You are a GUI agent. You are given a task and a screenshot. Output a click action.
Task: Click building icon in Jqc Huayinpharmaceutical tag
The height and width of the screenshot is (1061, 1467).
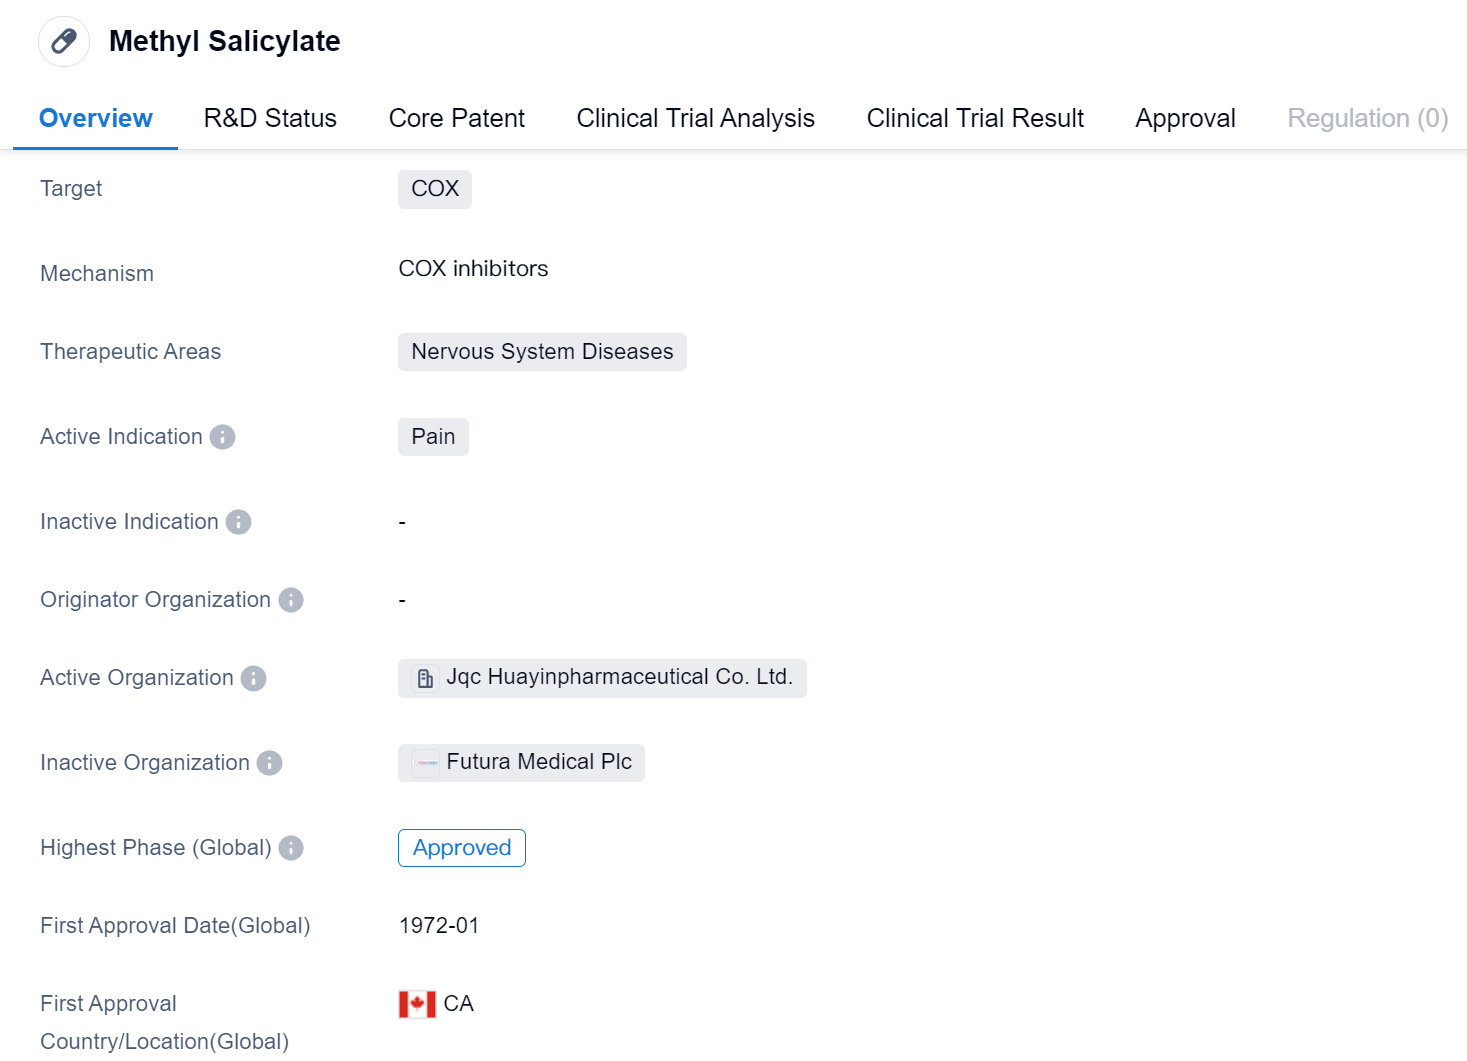click(x=425, y=678)
